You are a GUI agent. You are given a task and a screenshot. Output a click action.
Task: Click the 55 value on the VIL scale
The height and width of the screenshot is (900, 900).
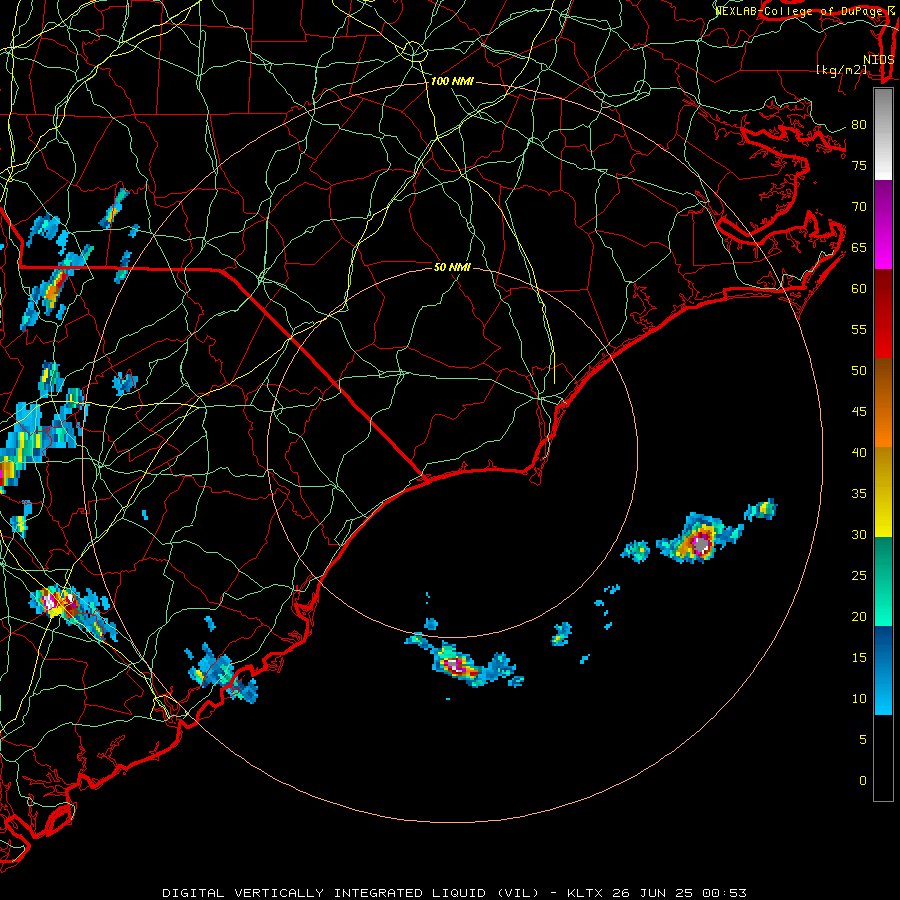click(859, 329)
